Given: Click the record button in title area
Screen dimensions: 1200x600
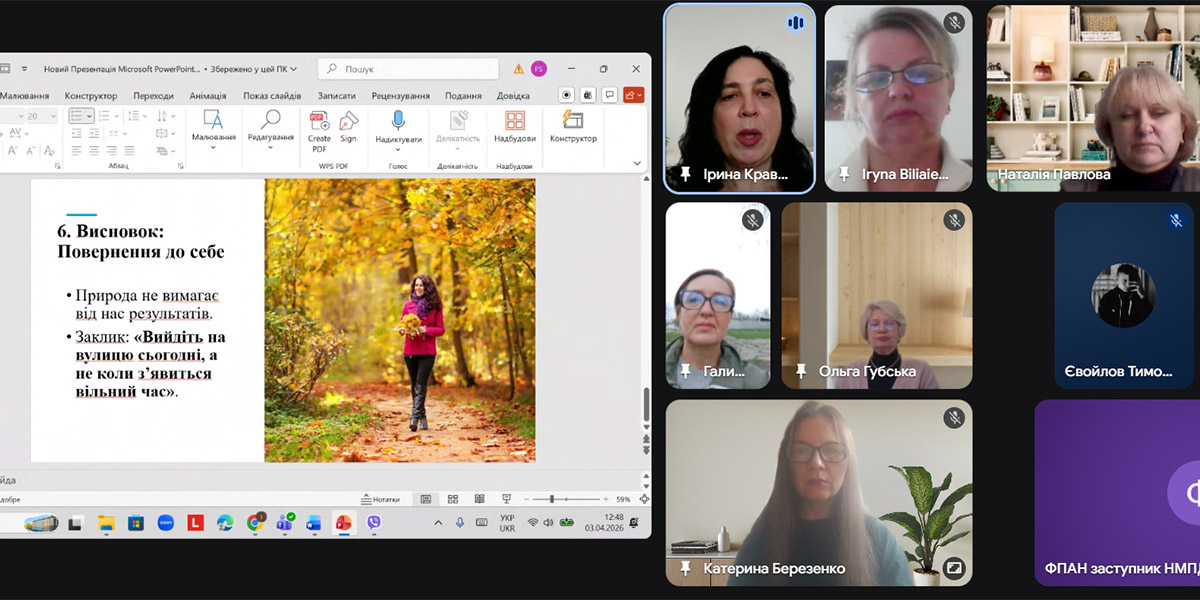Looking at the screenshot, I should pos(567,95).
